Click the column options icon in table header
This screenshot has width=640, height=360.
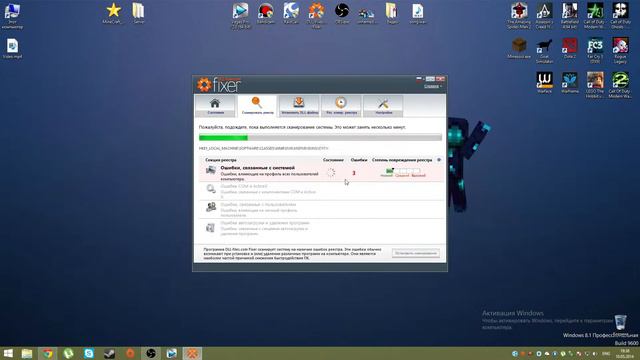pos(439,160)
